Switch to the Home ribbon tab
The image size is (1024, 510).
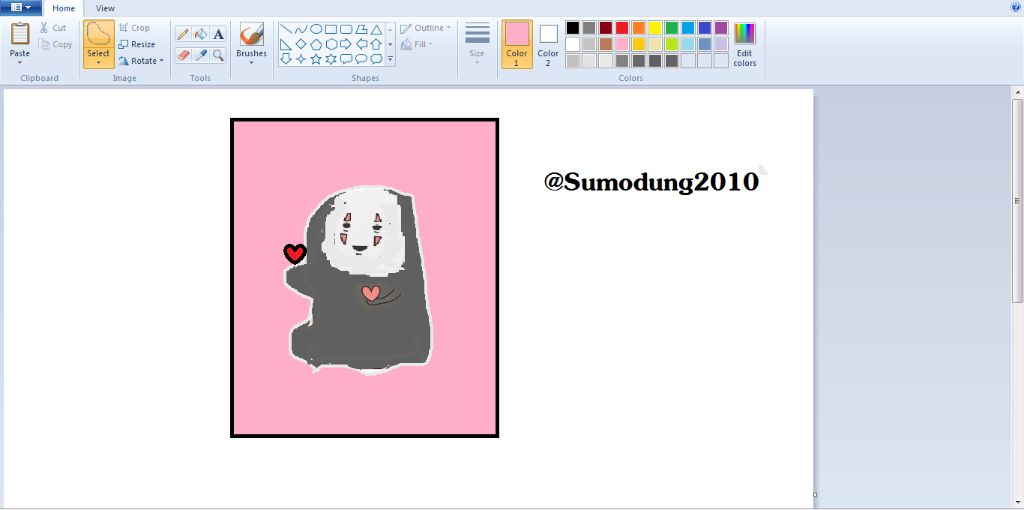click(x=63, y=8)
